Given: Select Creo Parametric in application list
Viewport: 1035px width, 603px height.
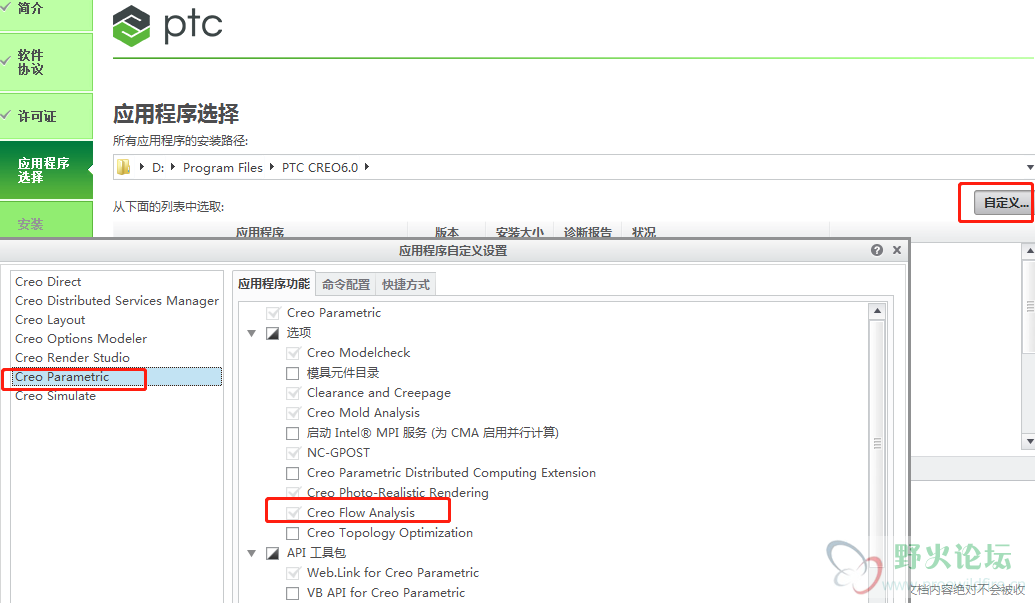Looking at the screenshot, I should pos(117,377).
